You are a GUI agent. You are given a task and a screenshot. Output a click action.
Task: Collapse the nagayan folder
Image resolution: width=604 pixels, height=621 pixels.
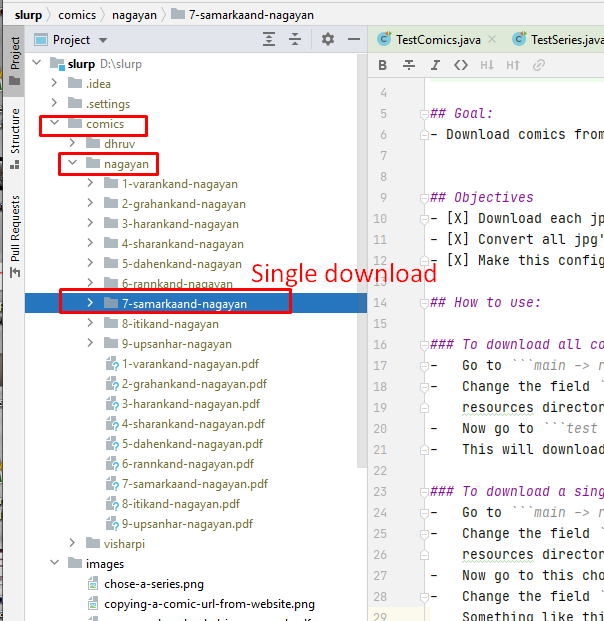click(x=72, y=162)
